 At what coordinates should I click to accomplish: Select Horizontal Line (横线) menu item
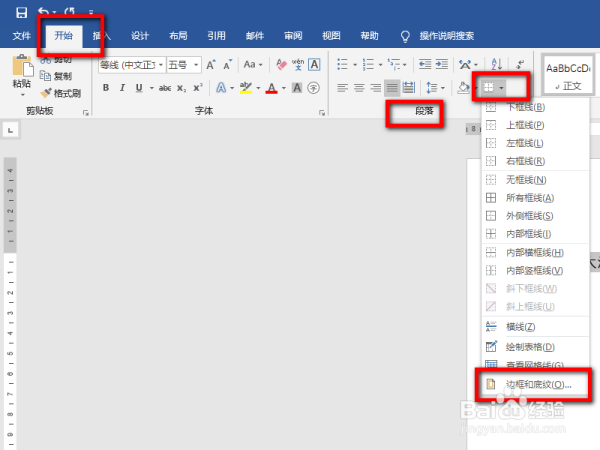tap(535, 327)
